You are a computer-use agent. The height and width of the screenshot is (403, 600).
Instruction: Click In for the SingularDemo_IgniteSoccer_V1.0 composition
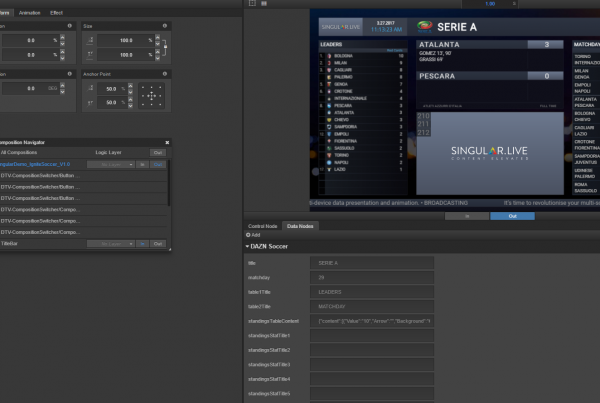point(143,165)
